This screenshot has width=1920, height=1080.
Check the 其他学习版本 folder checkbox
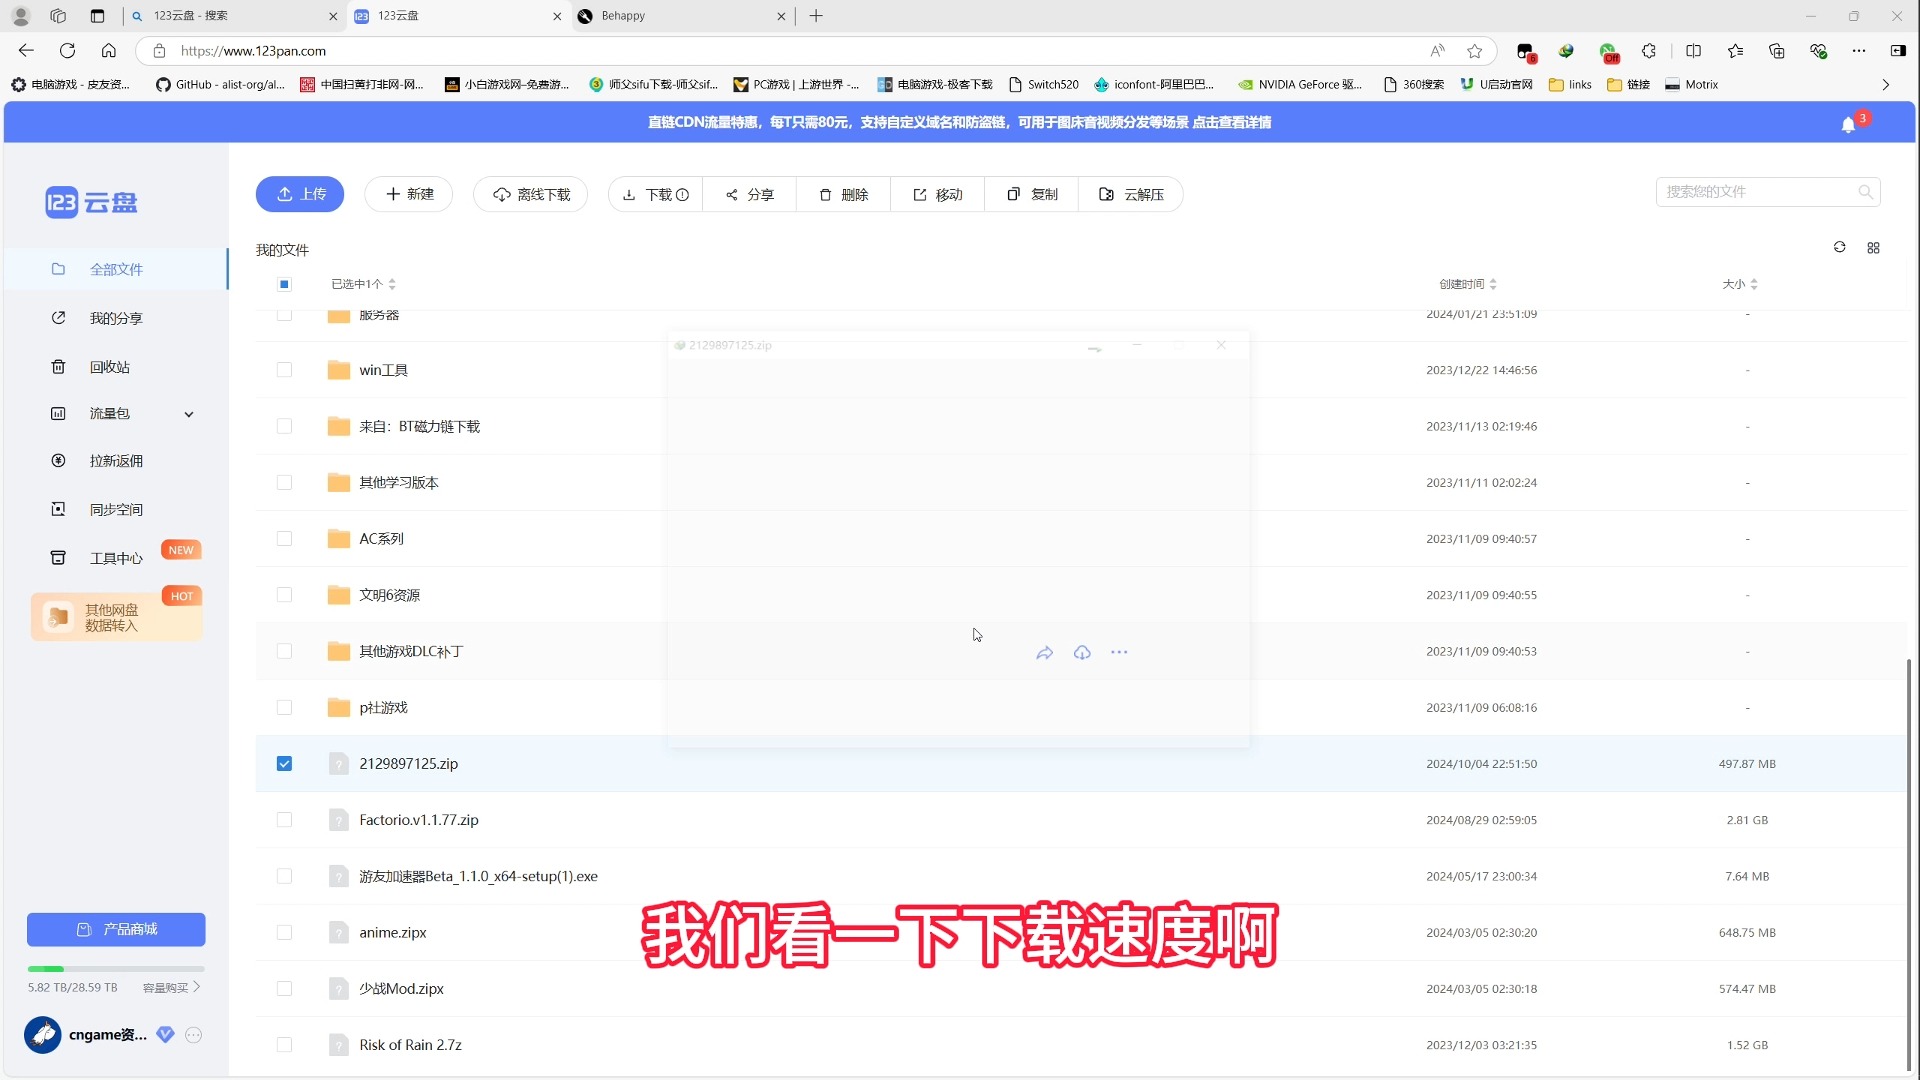point(284,482)
